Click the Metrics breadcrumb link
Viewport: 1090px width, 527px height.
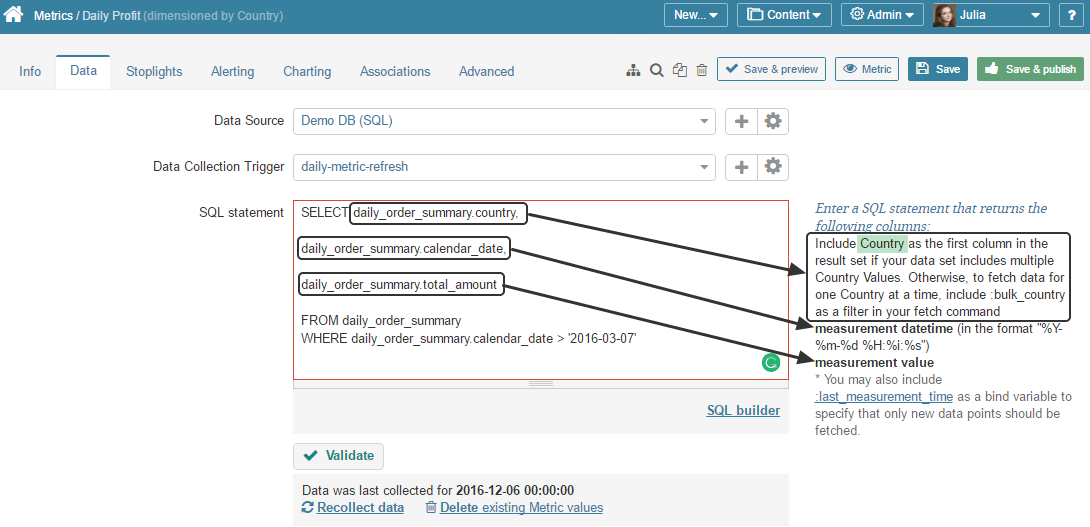tap(53, 15)
